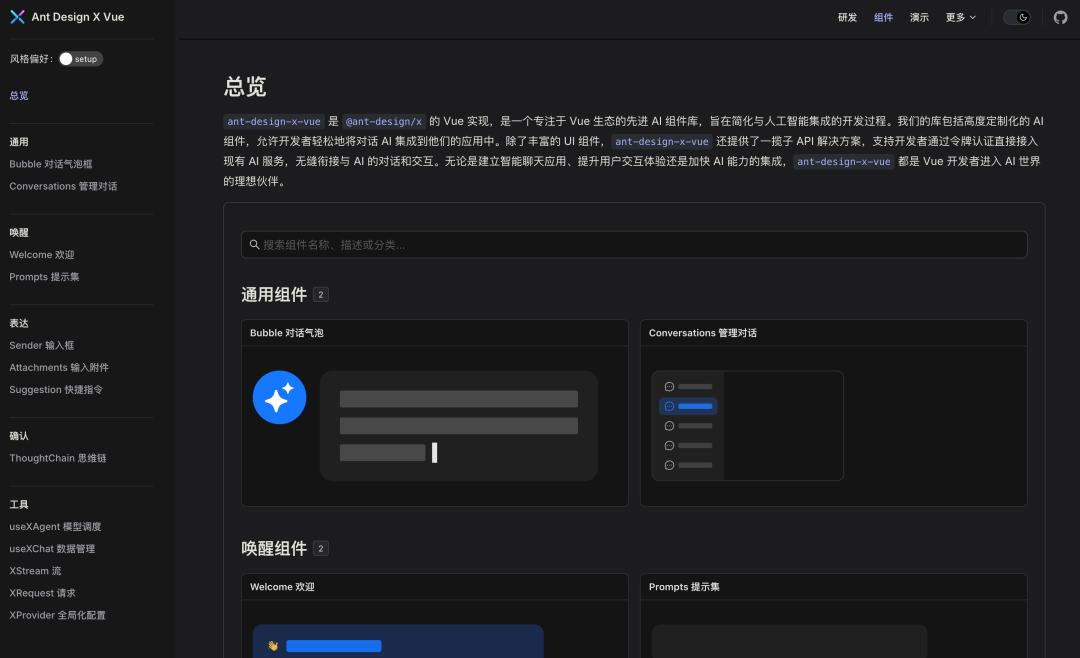1080x658 pixels.
Task: Toggle the setup 风格偏好 switch
Action: 80,58
